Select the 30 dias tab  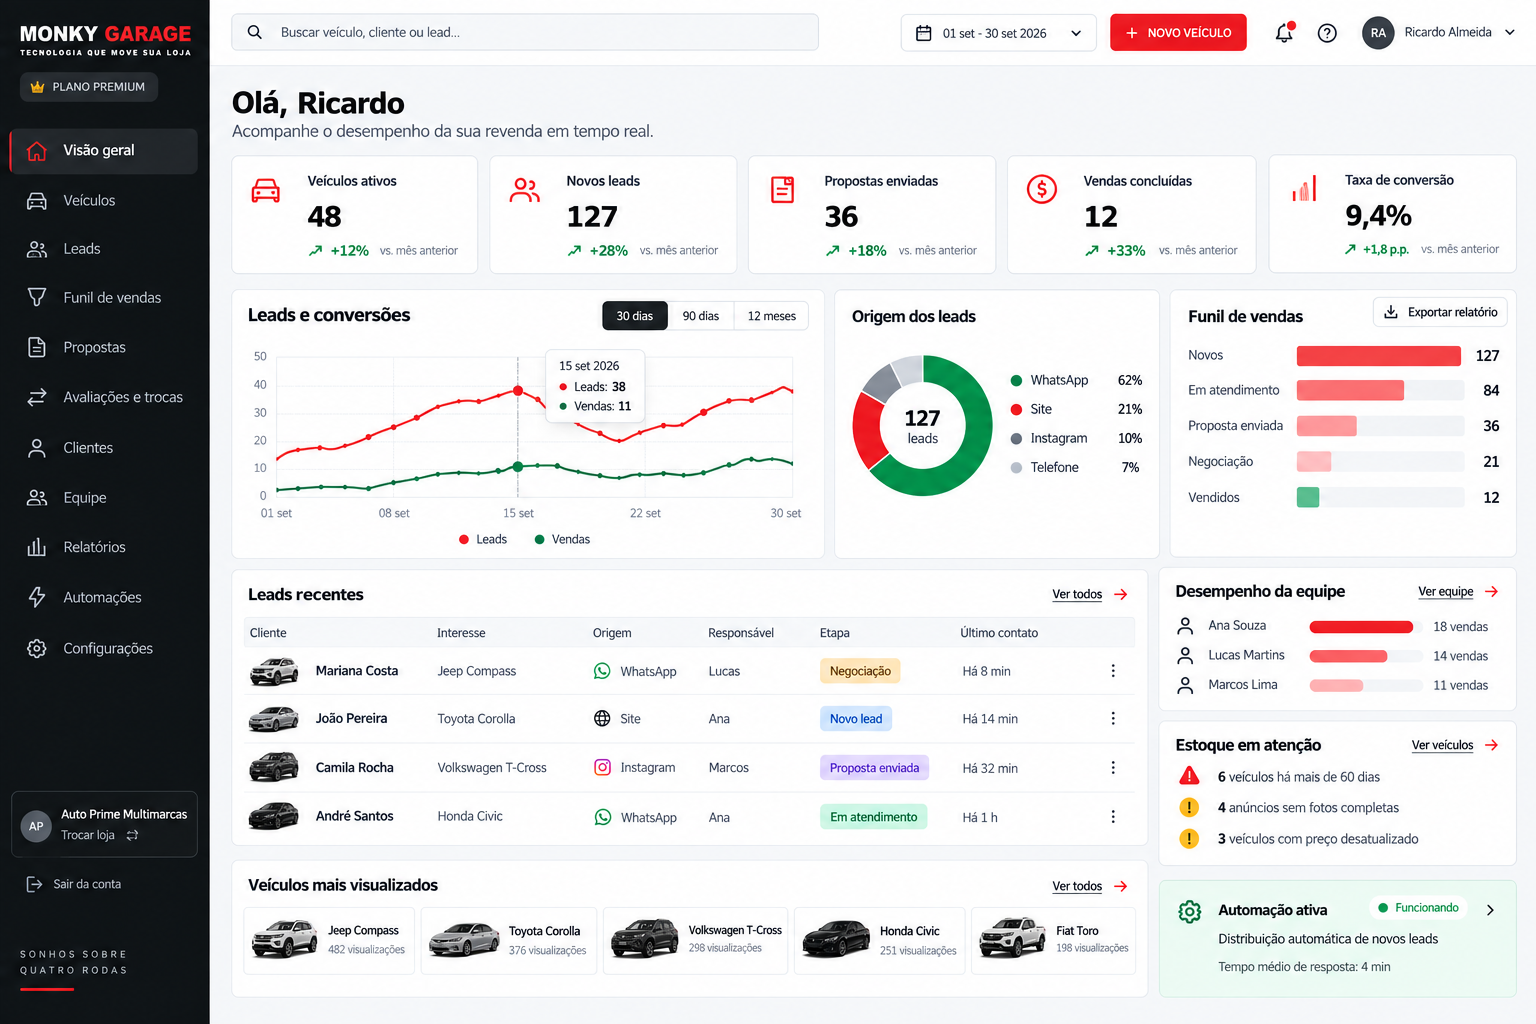(x=634, y=316)
